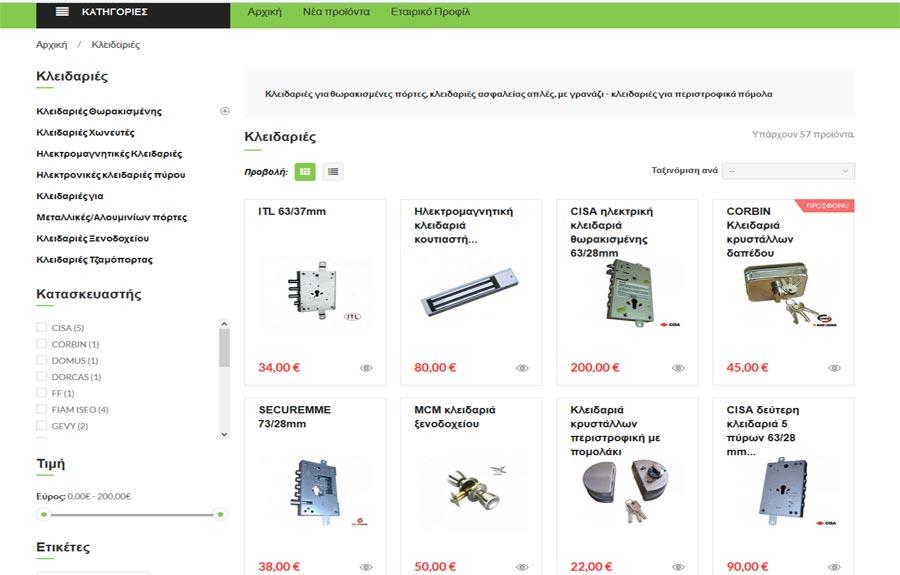Viewport: 900px width, 575px height.
Task: Open SECUREMME 73/28mm product image
Action: tap(315, 492)
